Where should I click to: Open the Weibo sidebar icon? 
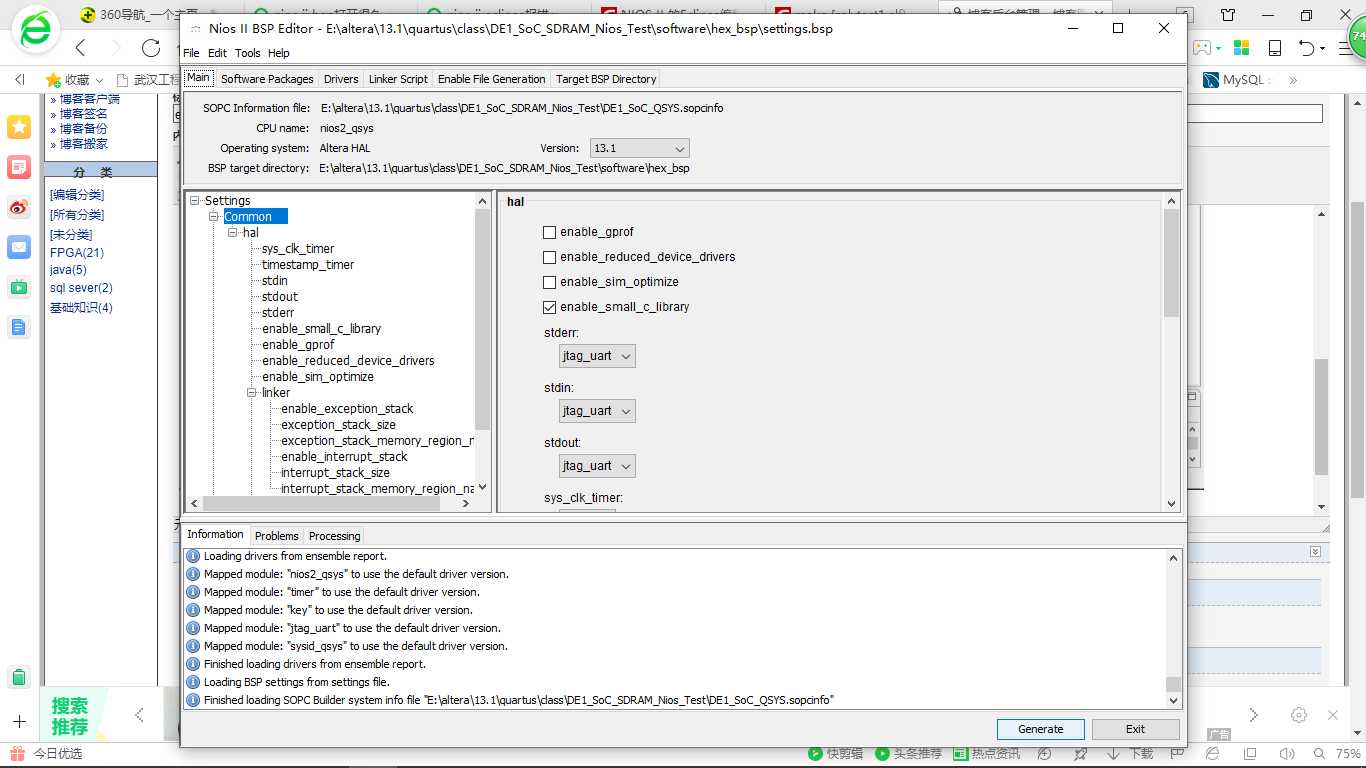click(x=19, y=207)
